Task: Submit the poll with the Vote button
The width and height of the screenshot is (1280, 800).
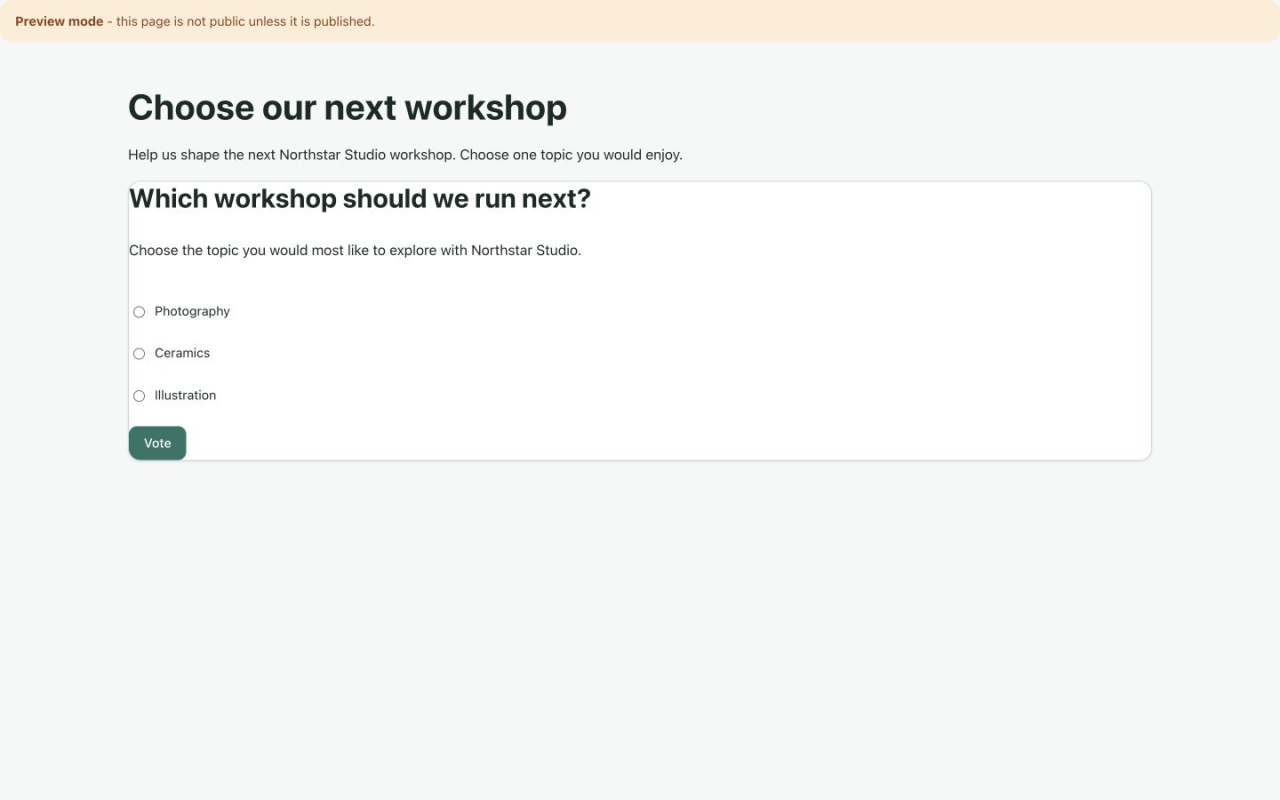Action: [157, 443]
